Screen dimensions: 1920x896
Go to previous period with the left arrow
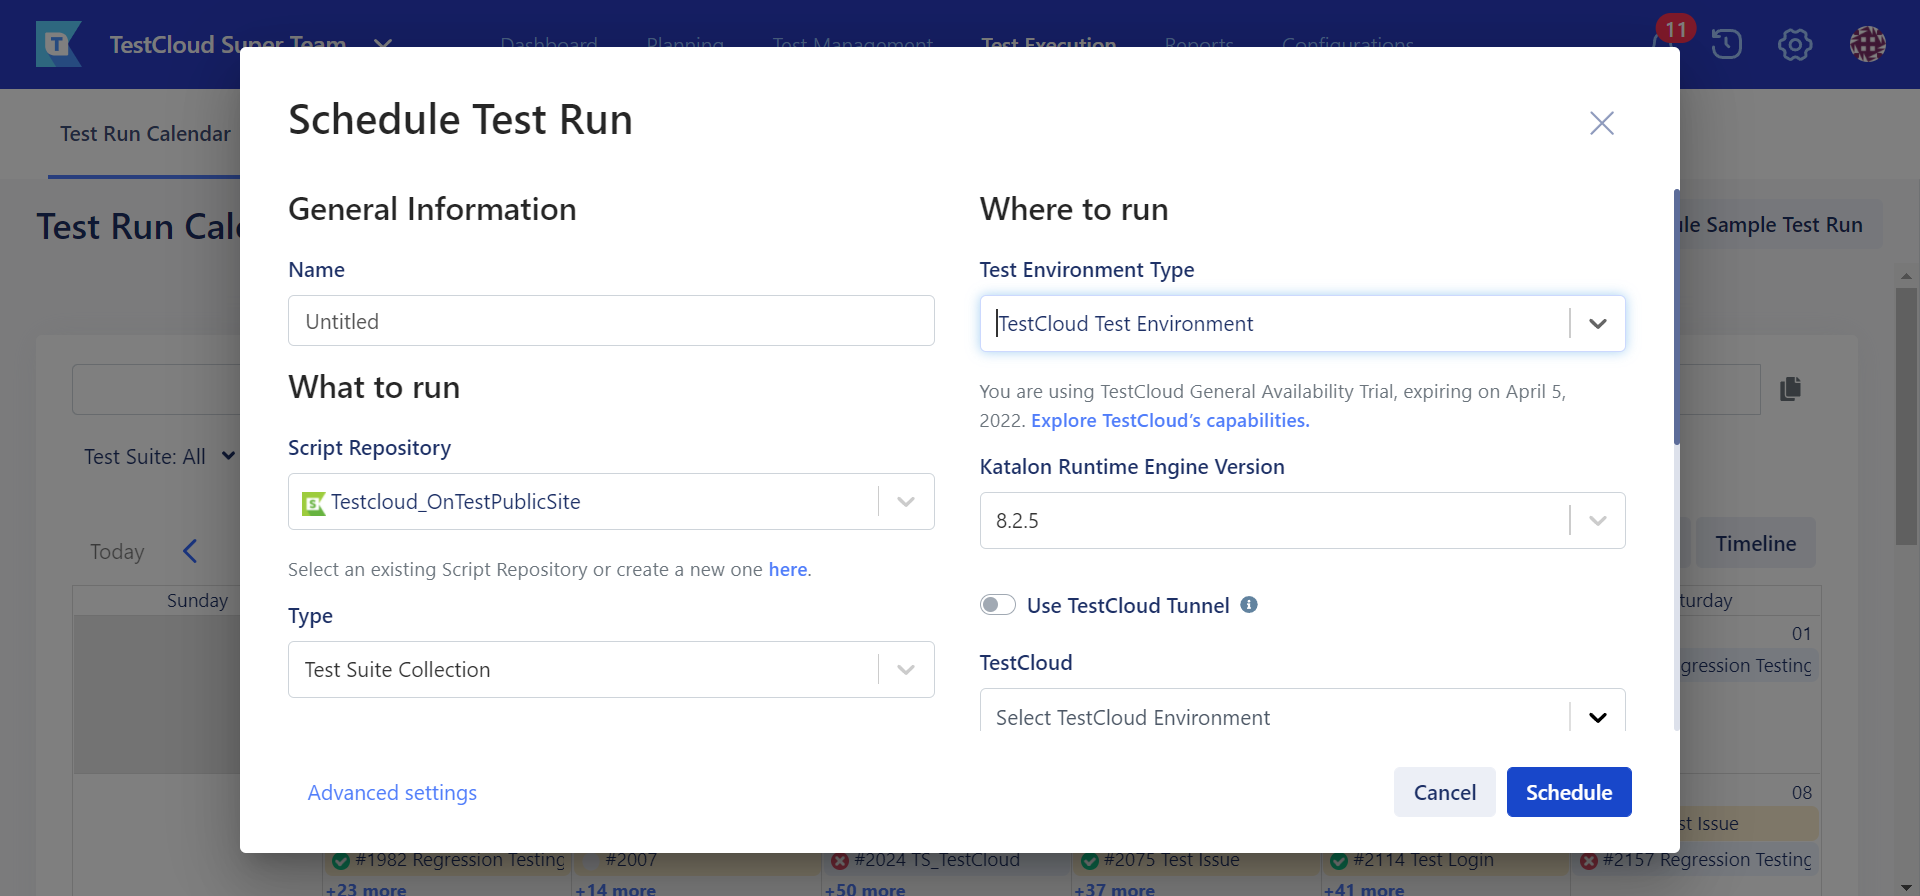click(x=190, y=551)
